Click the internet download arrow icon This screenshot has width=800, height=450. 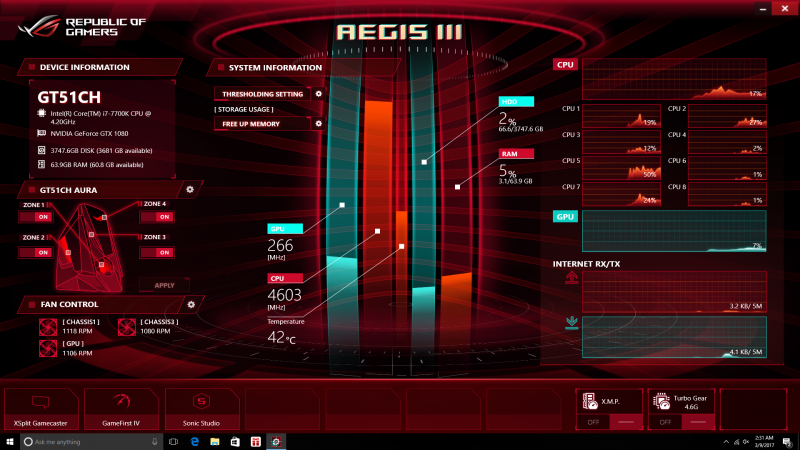coord(571,322)
